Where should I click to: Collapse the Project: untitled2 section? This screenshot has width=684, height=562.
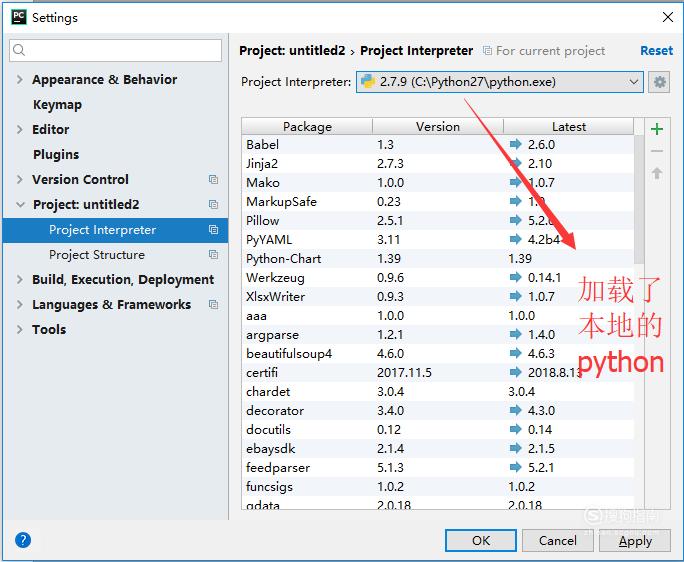click(20, 204)
